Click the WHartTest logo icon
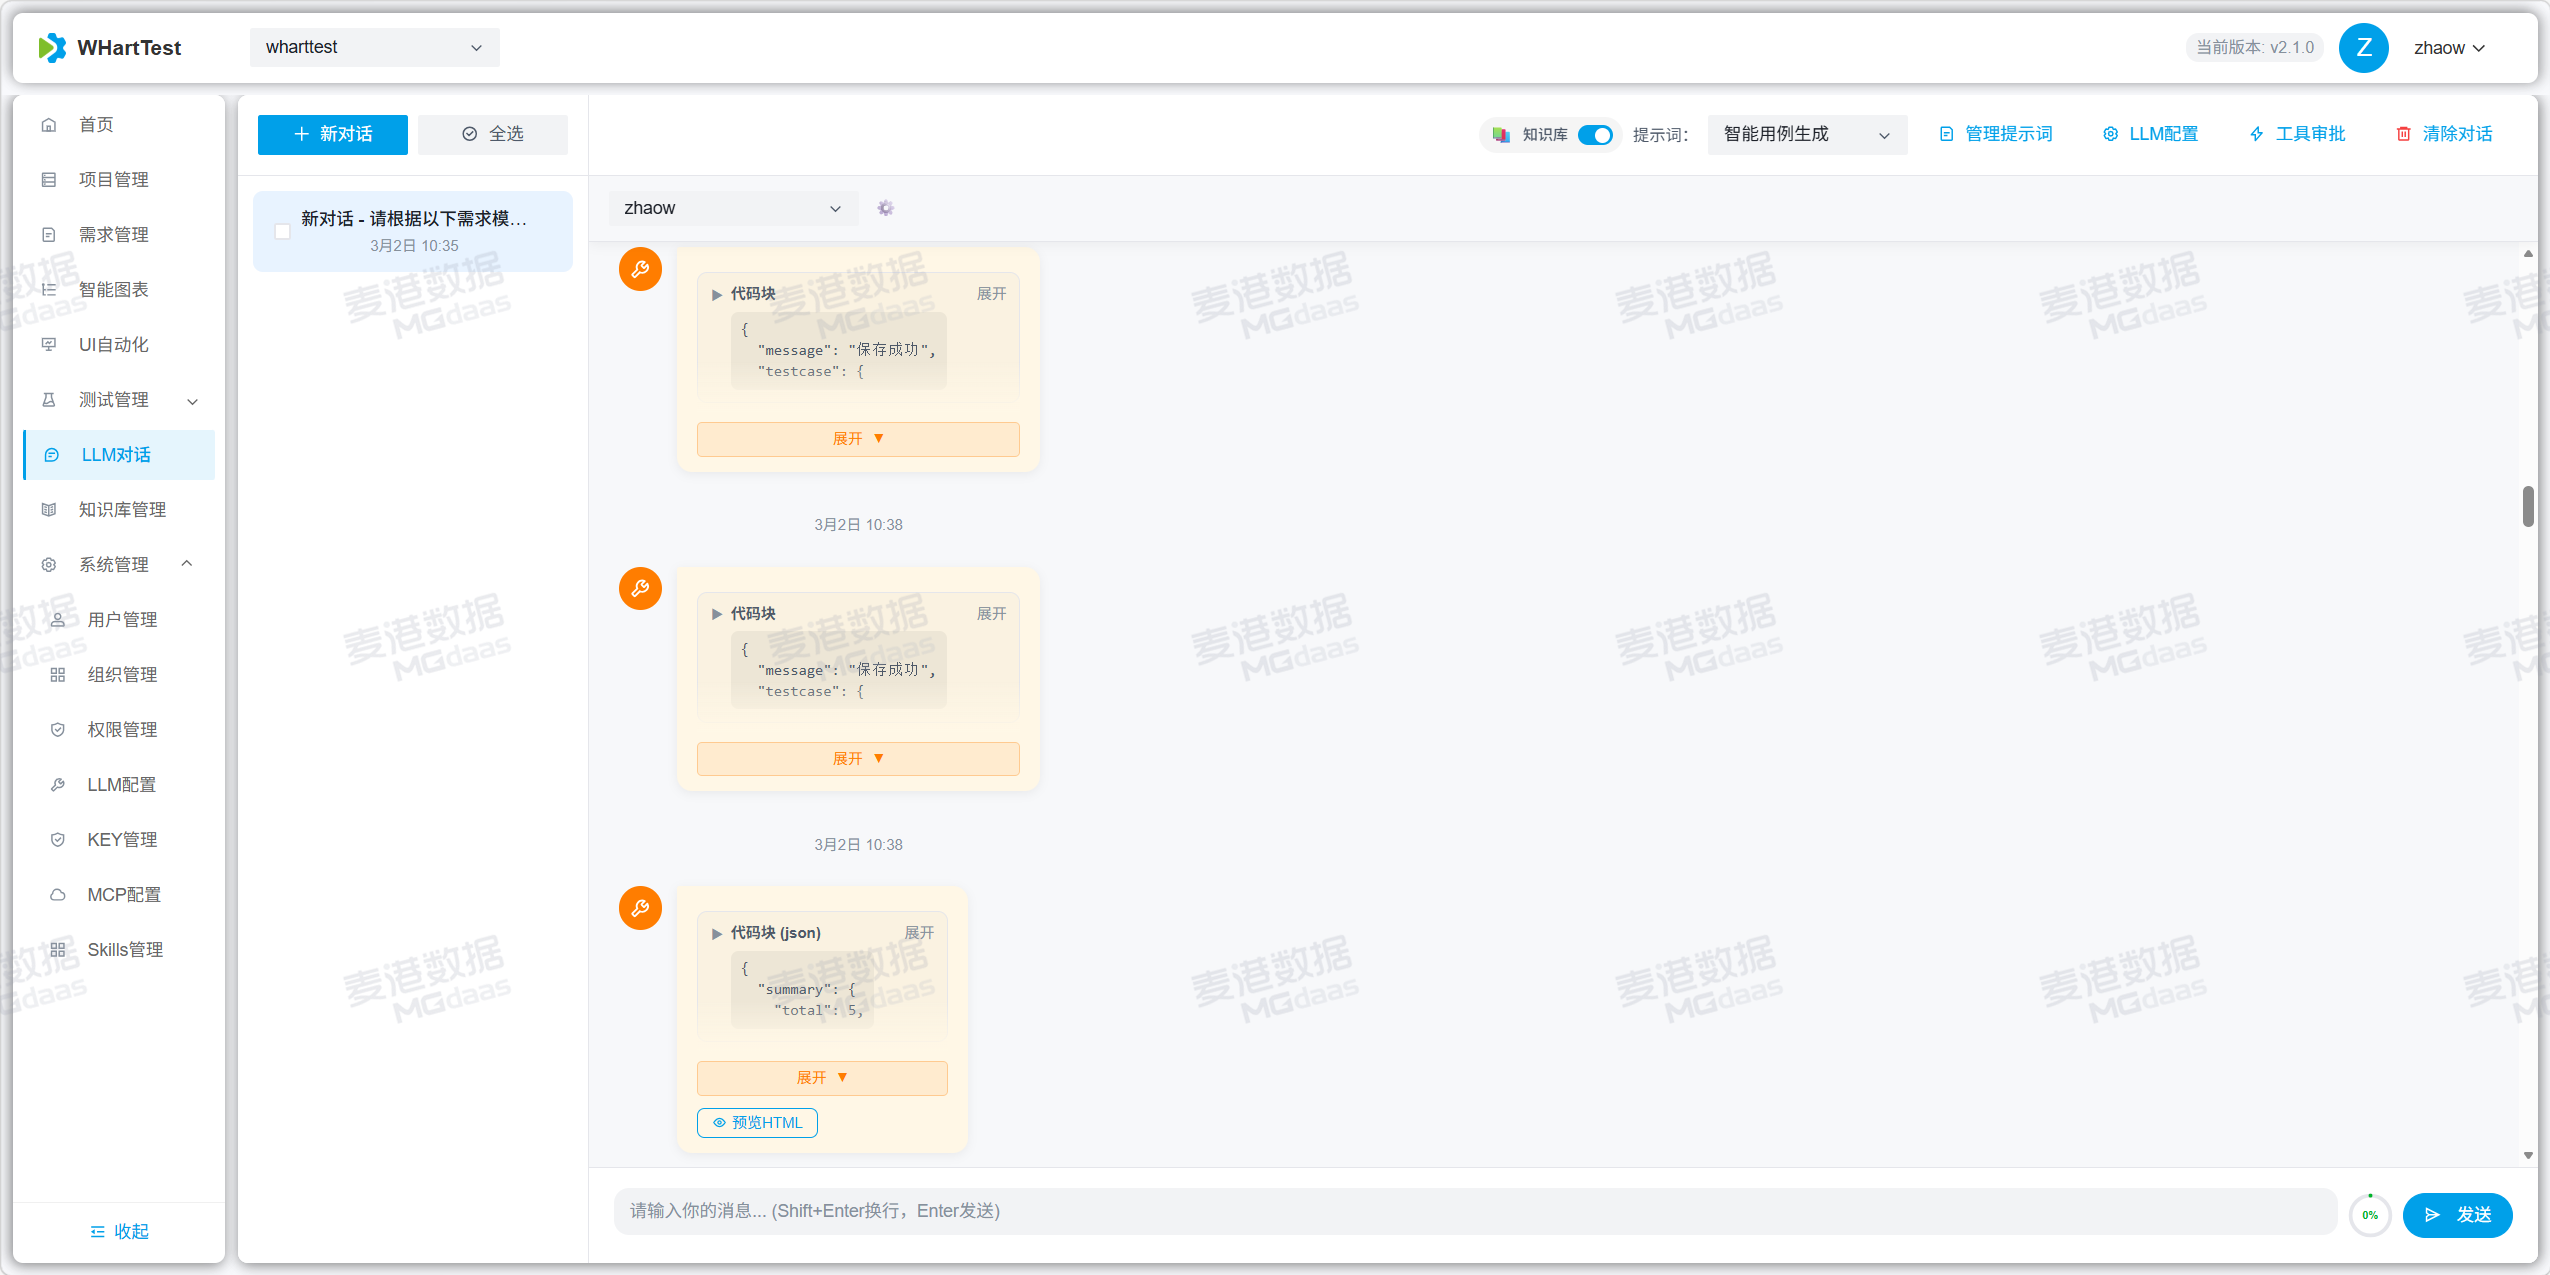Screen dimensions: 2550x1275 pos(52,48)
